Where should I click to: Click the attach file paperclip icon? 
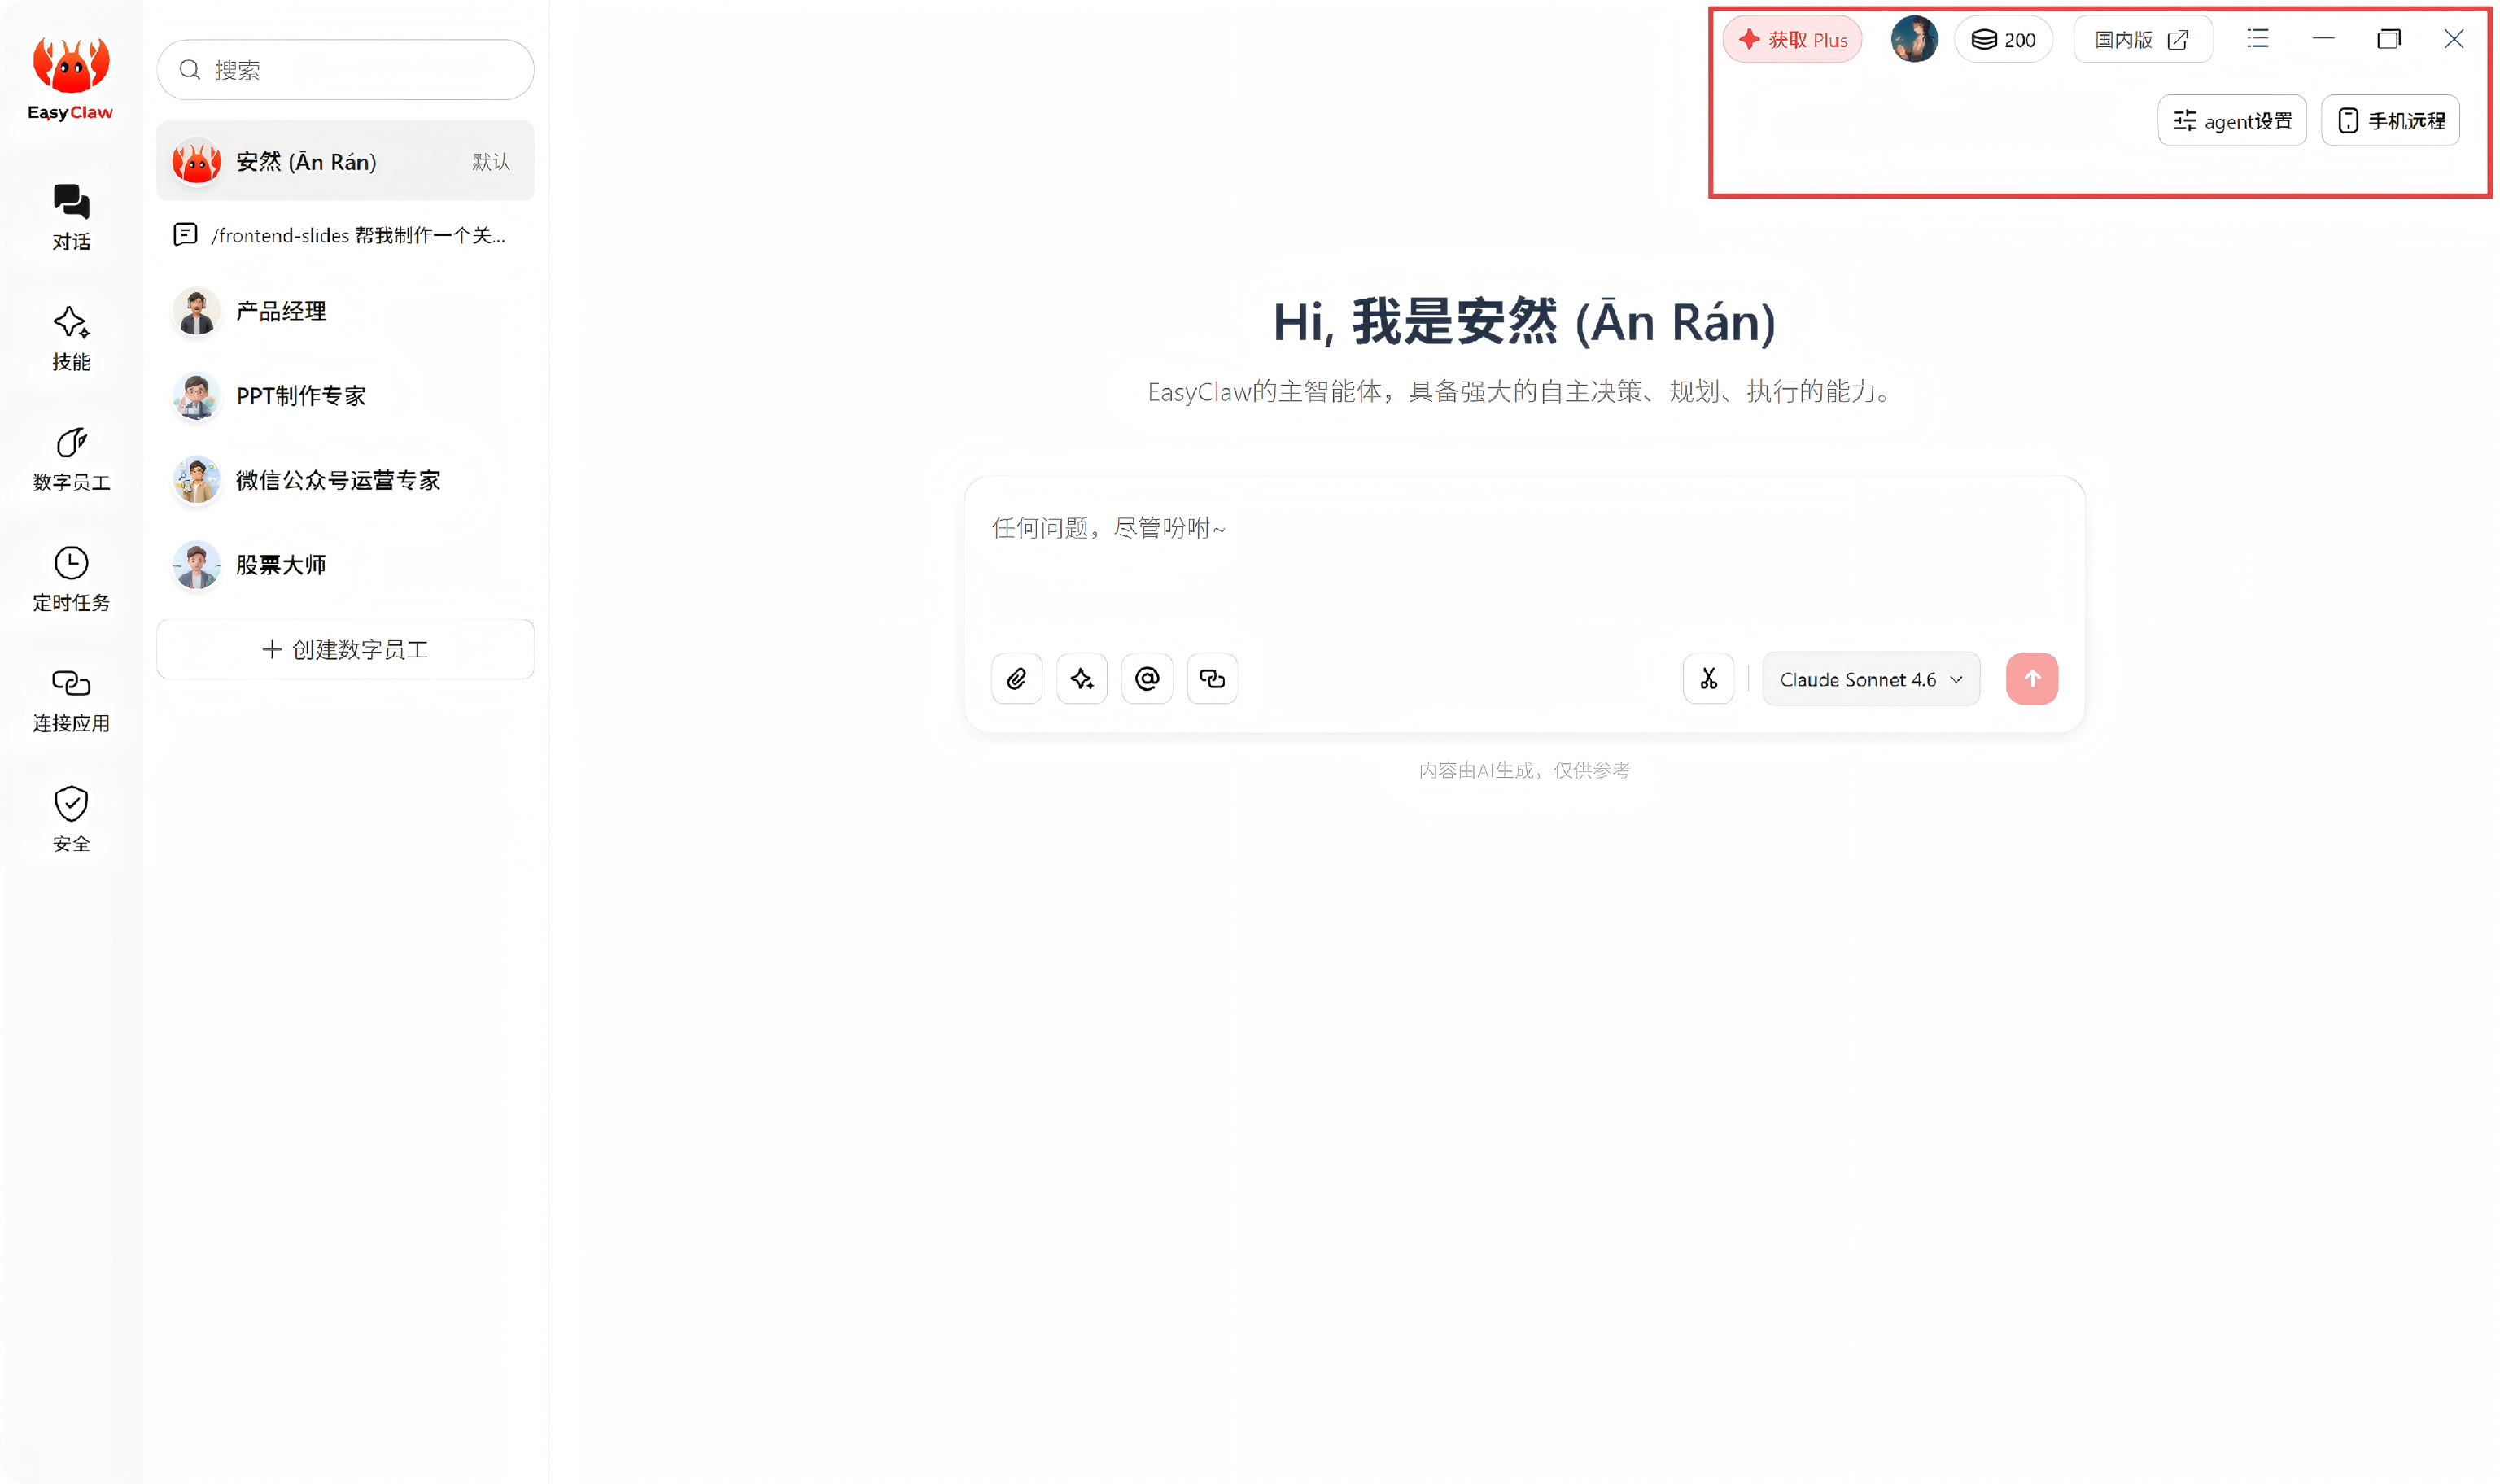(1017, 679)
